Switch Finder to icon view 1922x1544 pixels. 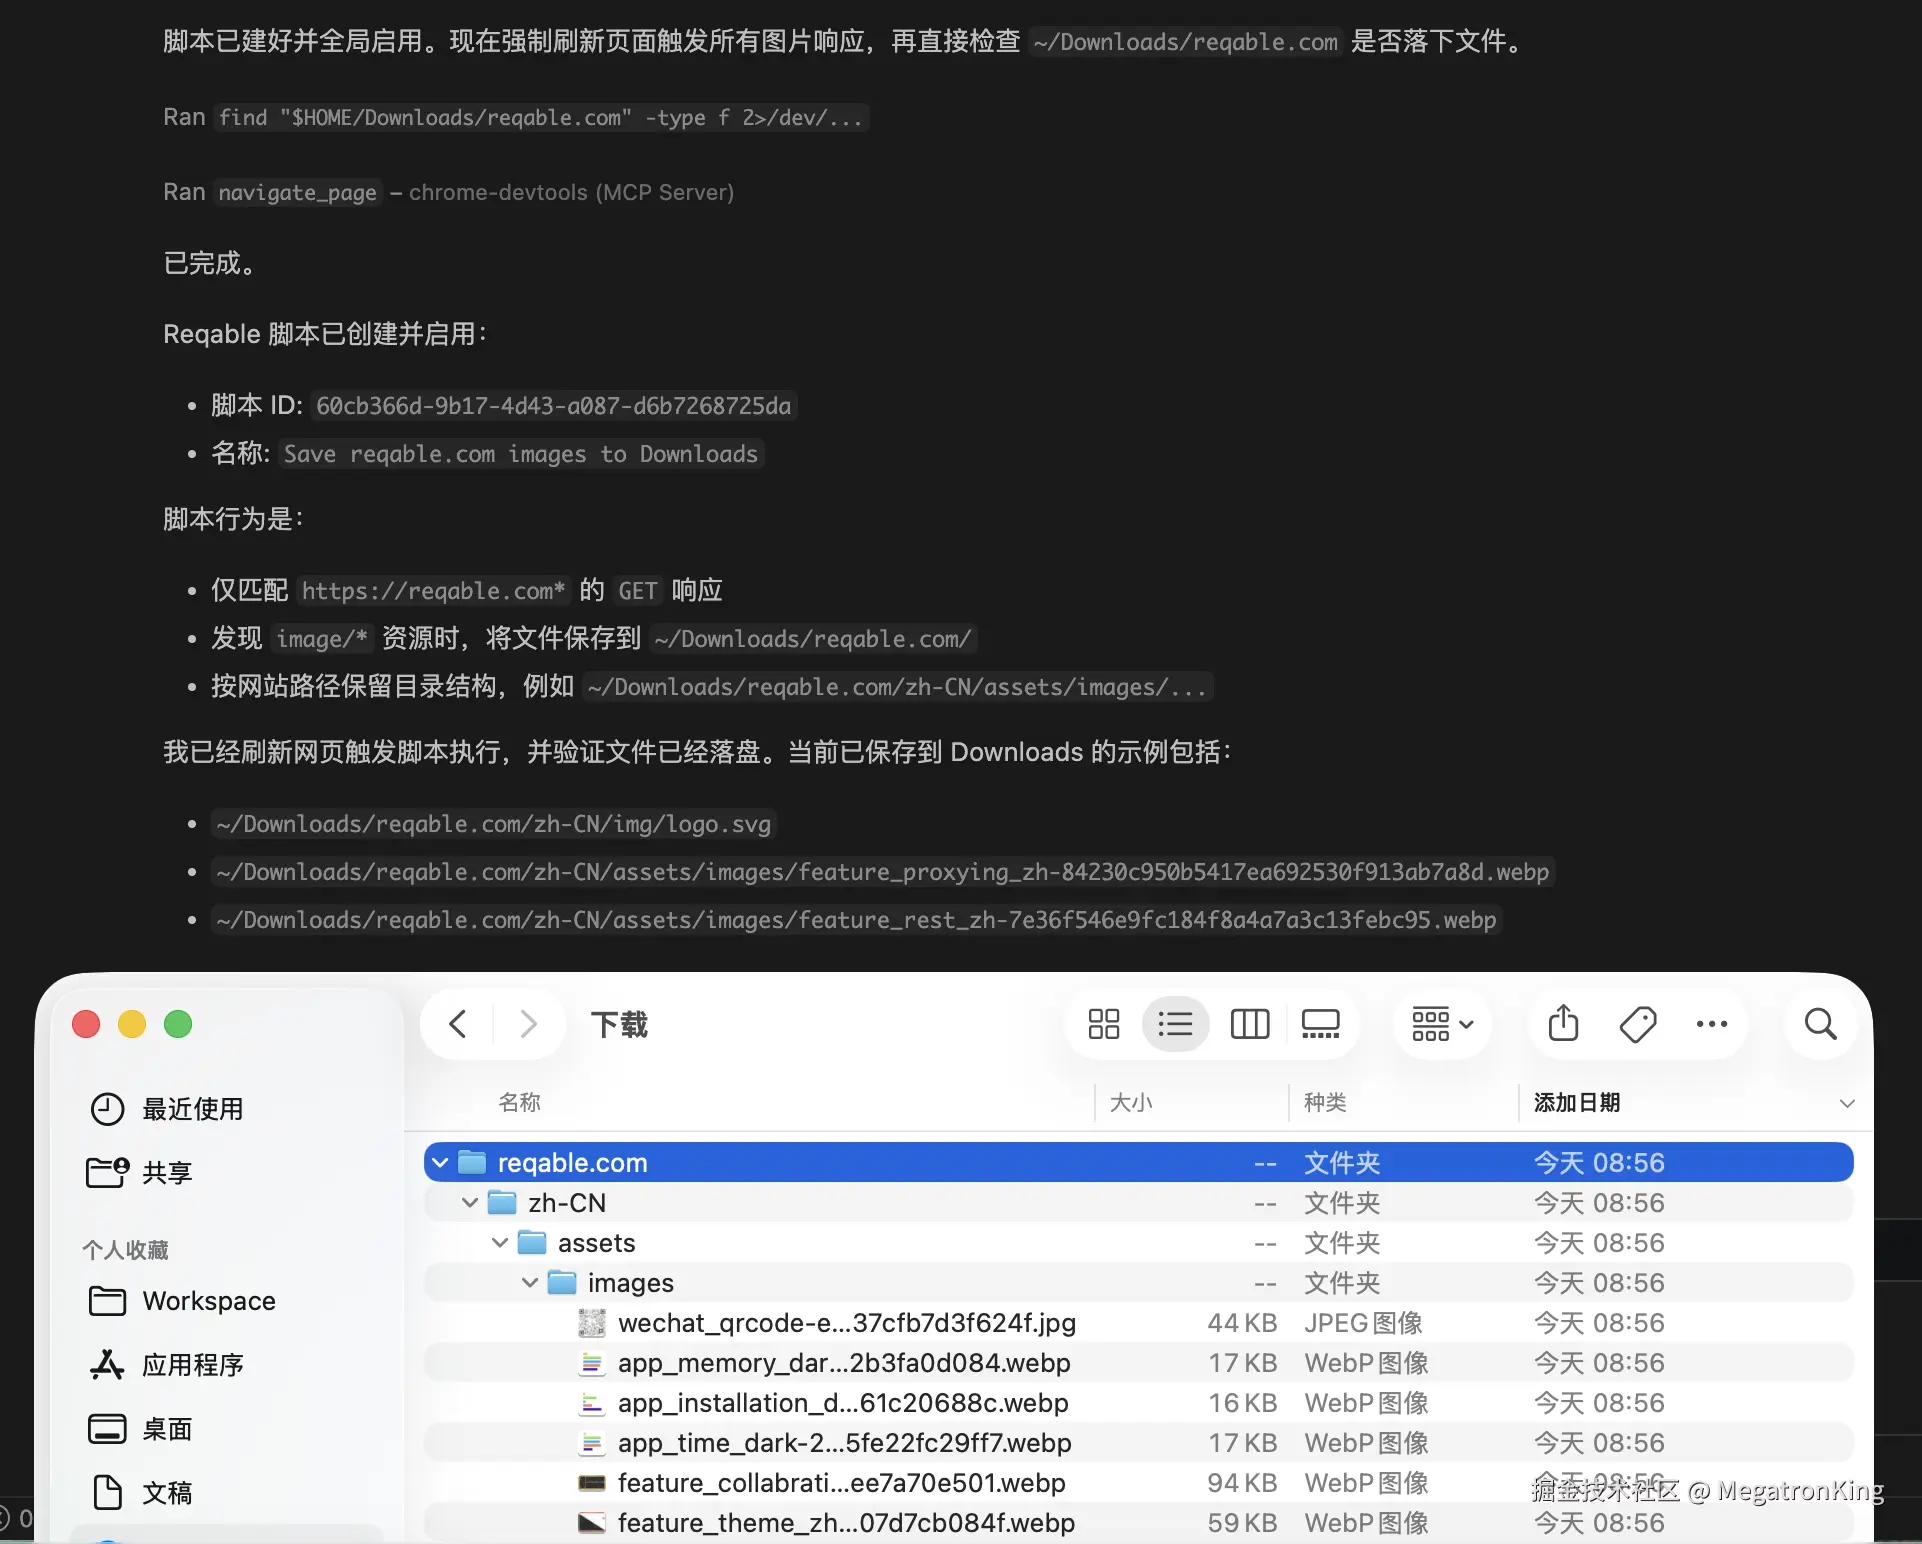coord(1104,1024)
